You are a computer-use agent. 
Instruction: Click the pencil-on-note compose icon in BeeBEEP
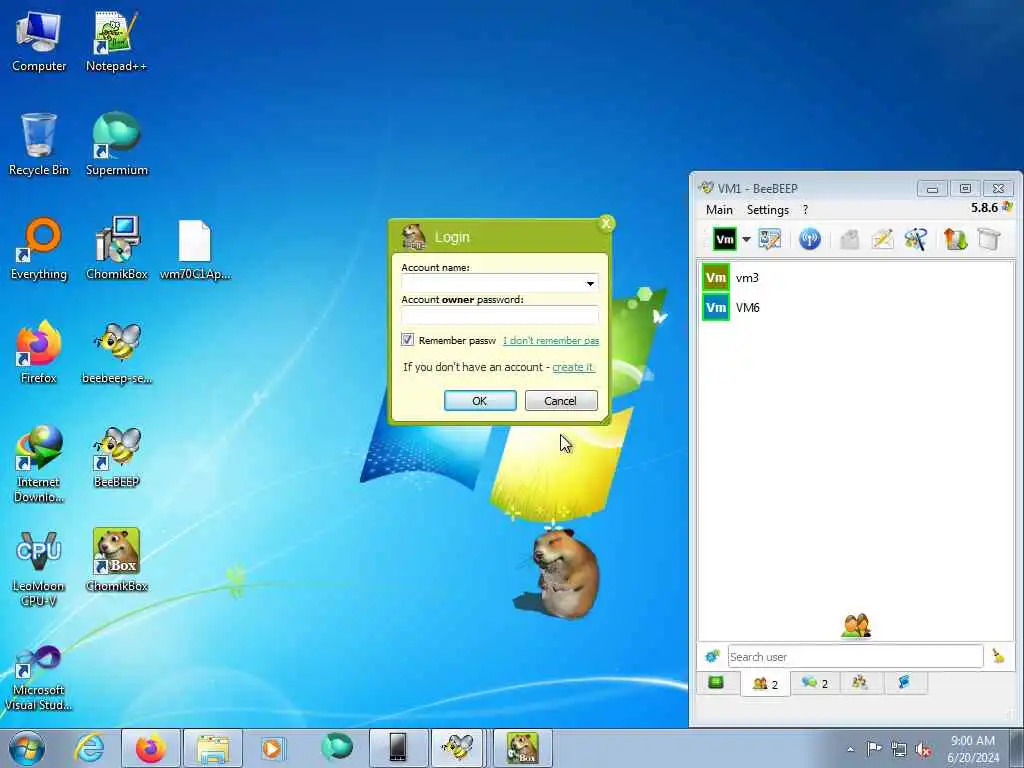tap(882, 239)
